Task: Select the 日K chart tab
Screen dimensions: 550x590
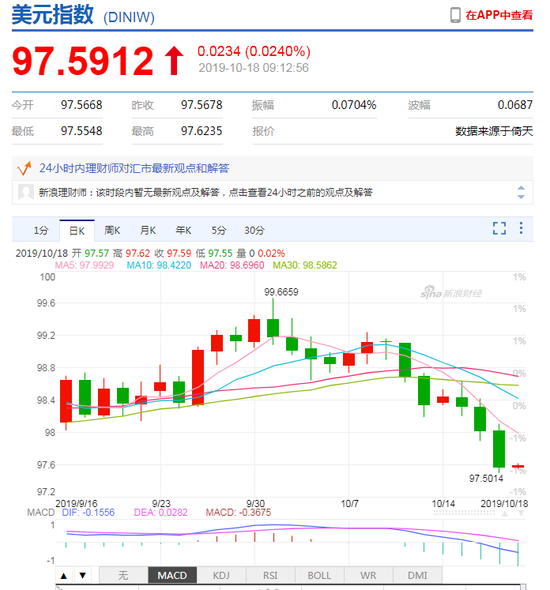Action: 77,230
